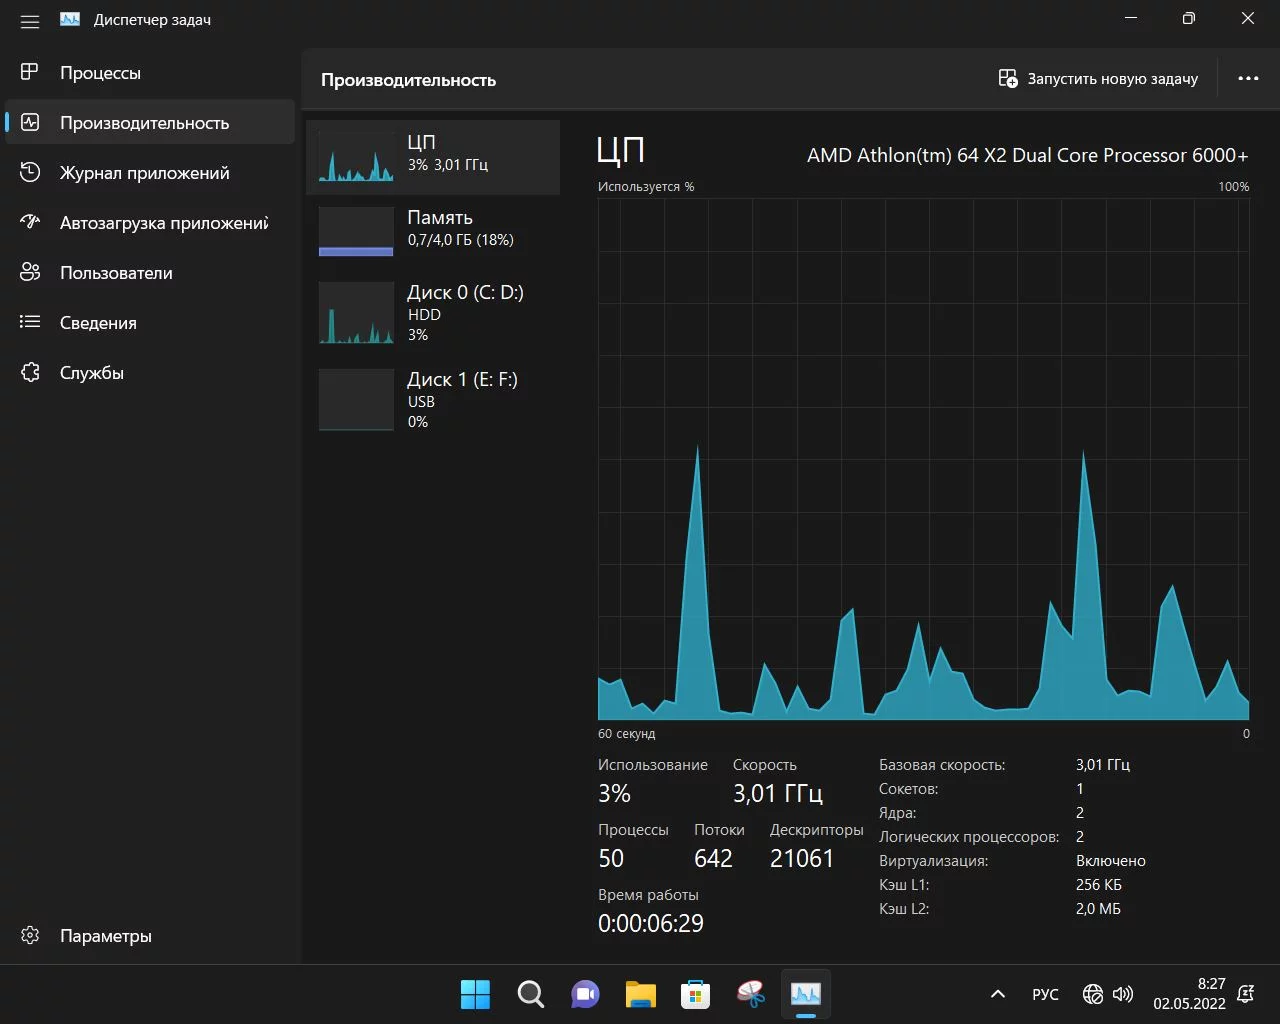Open the taskbar volume speaker icon
Image resolution: width=1280 pixels, height=1024 pixels.
pyautogui.click(x=1123, y=994)
